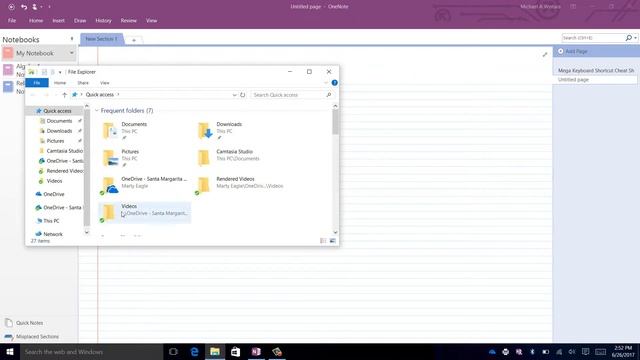Screen dimensions: 640x360
Task: Click the Quick access path chevron
Action: pos(118,95)
